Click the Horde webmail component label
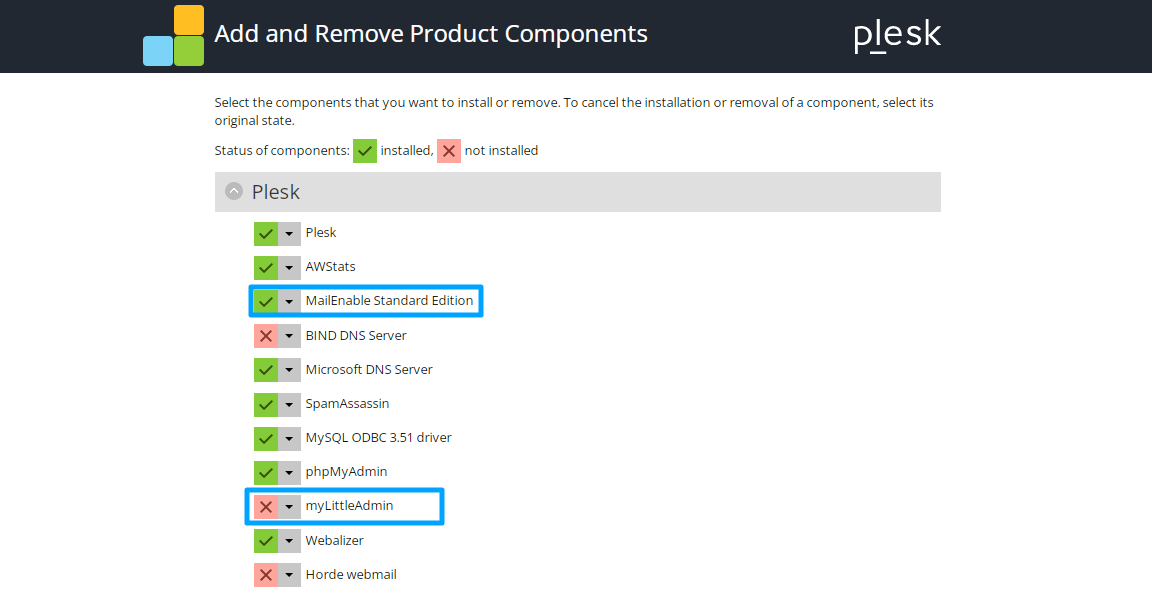The height and width of the screenshot is (595, 1152). click(x=351, y=574)
